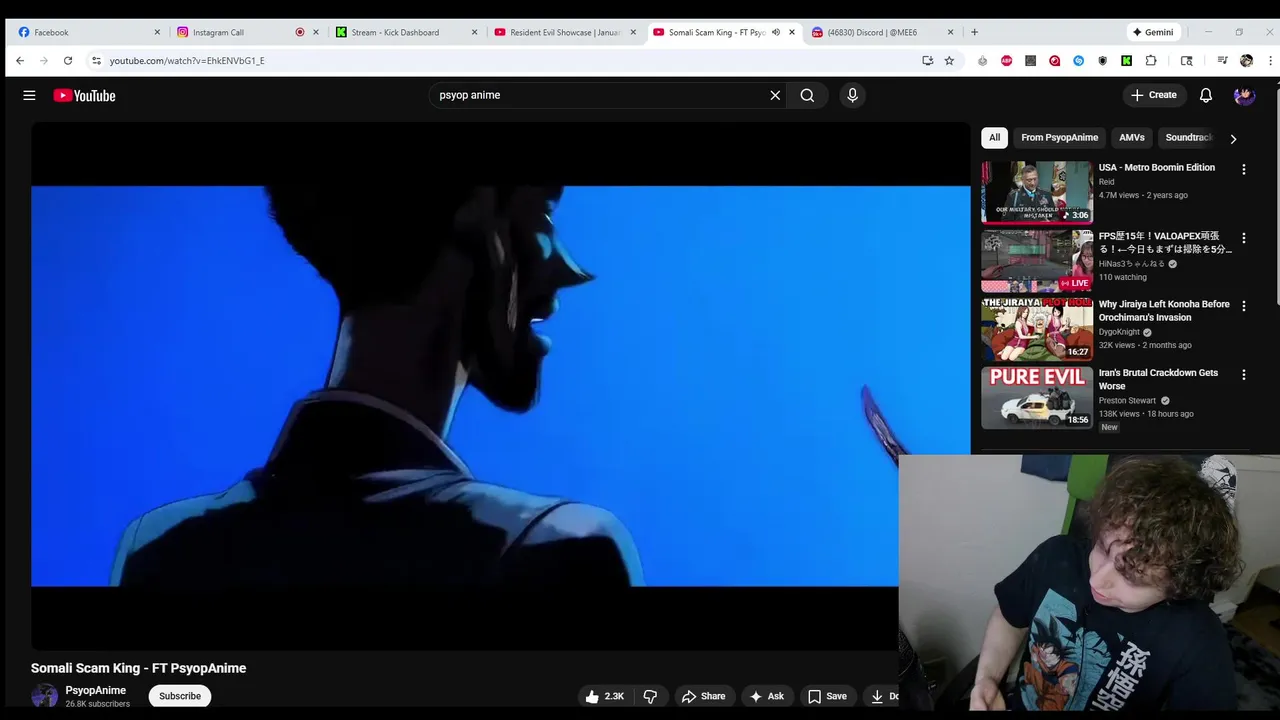Open the PsyopAnime channel avatar
The height and width of the screenshot is (720, 1280).
44,696
